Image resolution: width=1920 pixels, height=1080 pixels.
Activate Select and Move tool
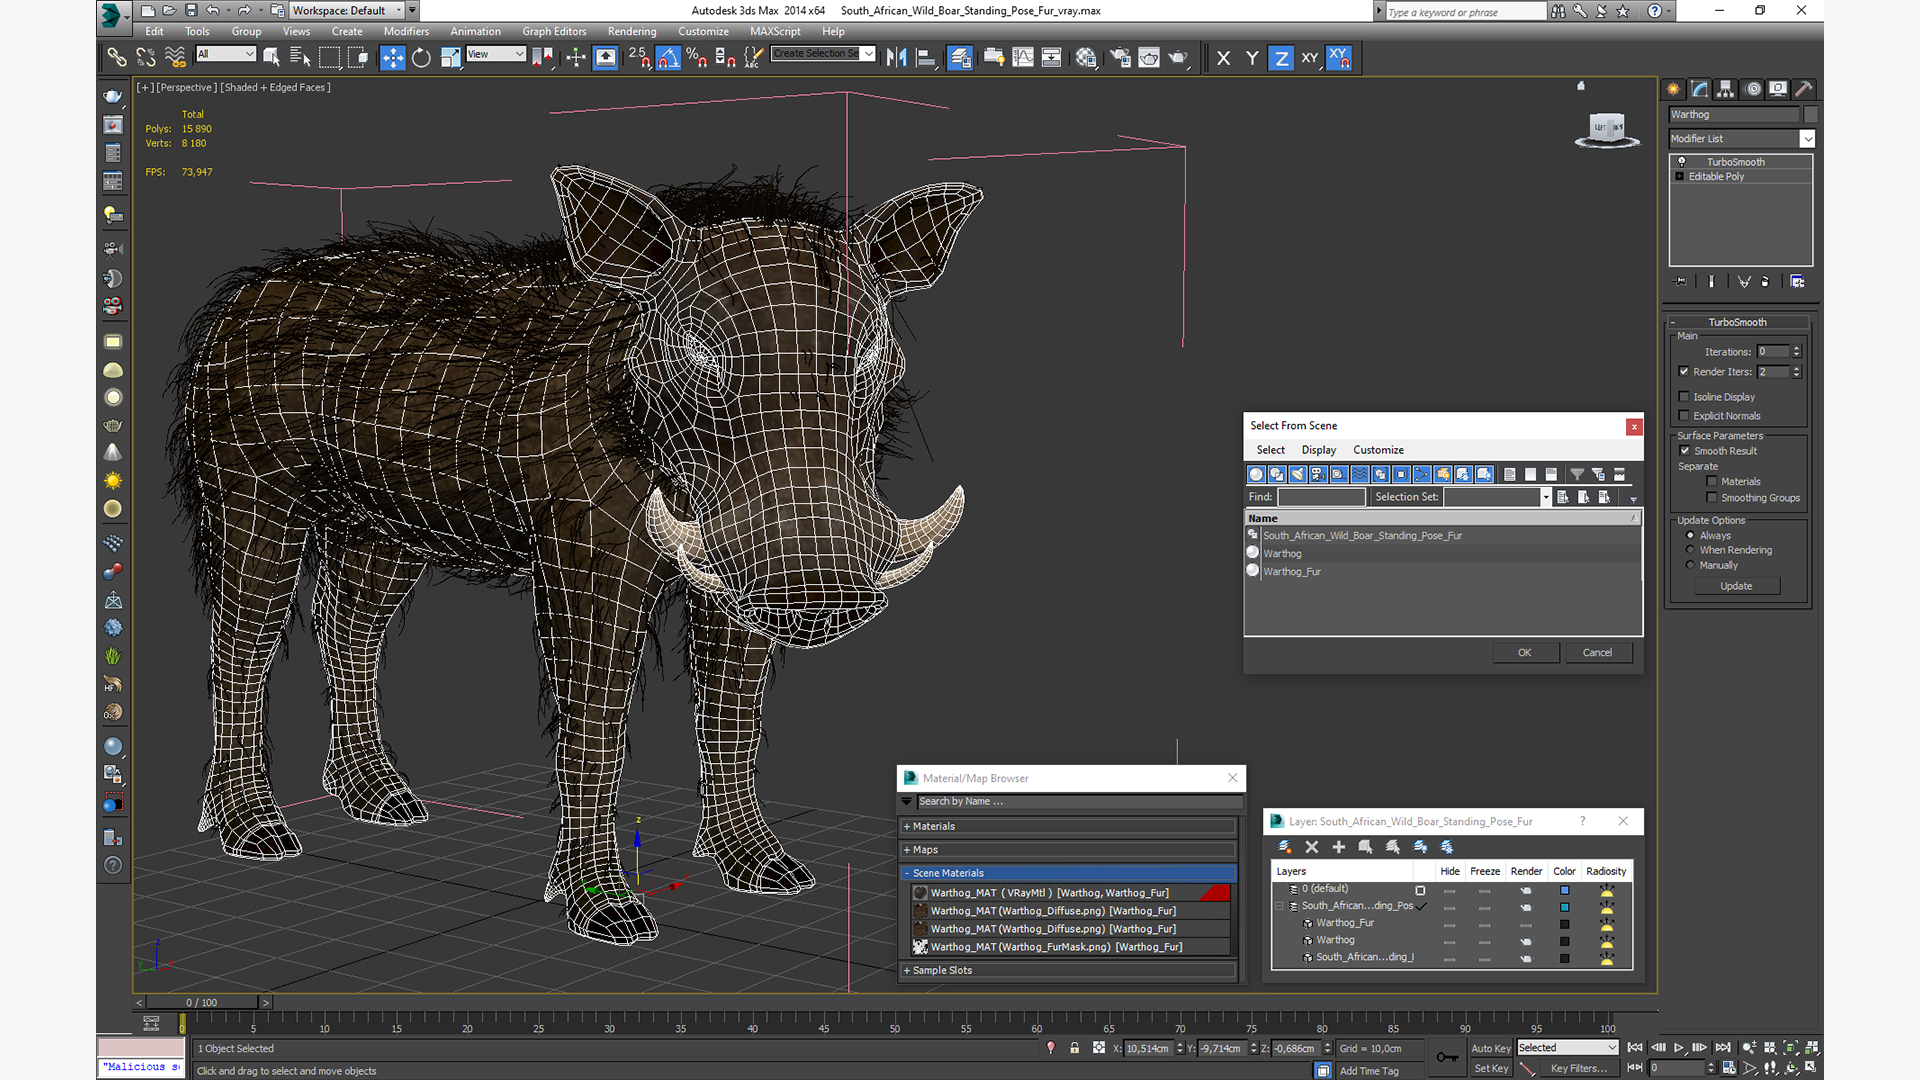pyautogui.click(x=392, y=57)
